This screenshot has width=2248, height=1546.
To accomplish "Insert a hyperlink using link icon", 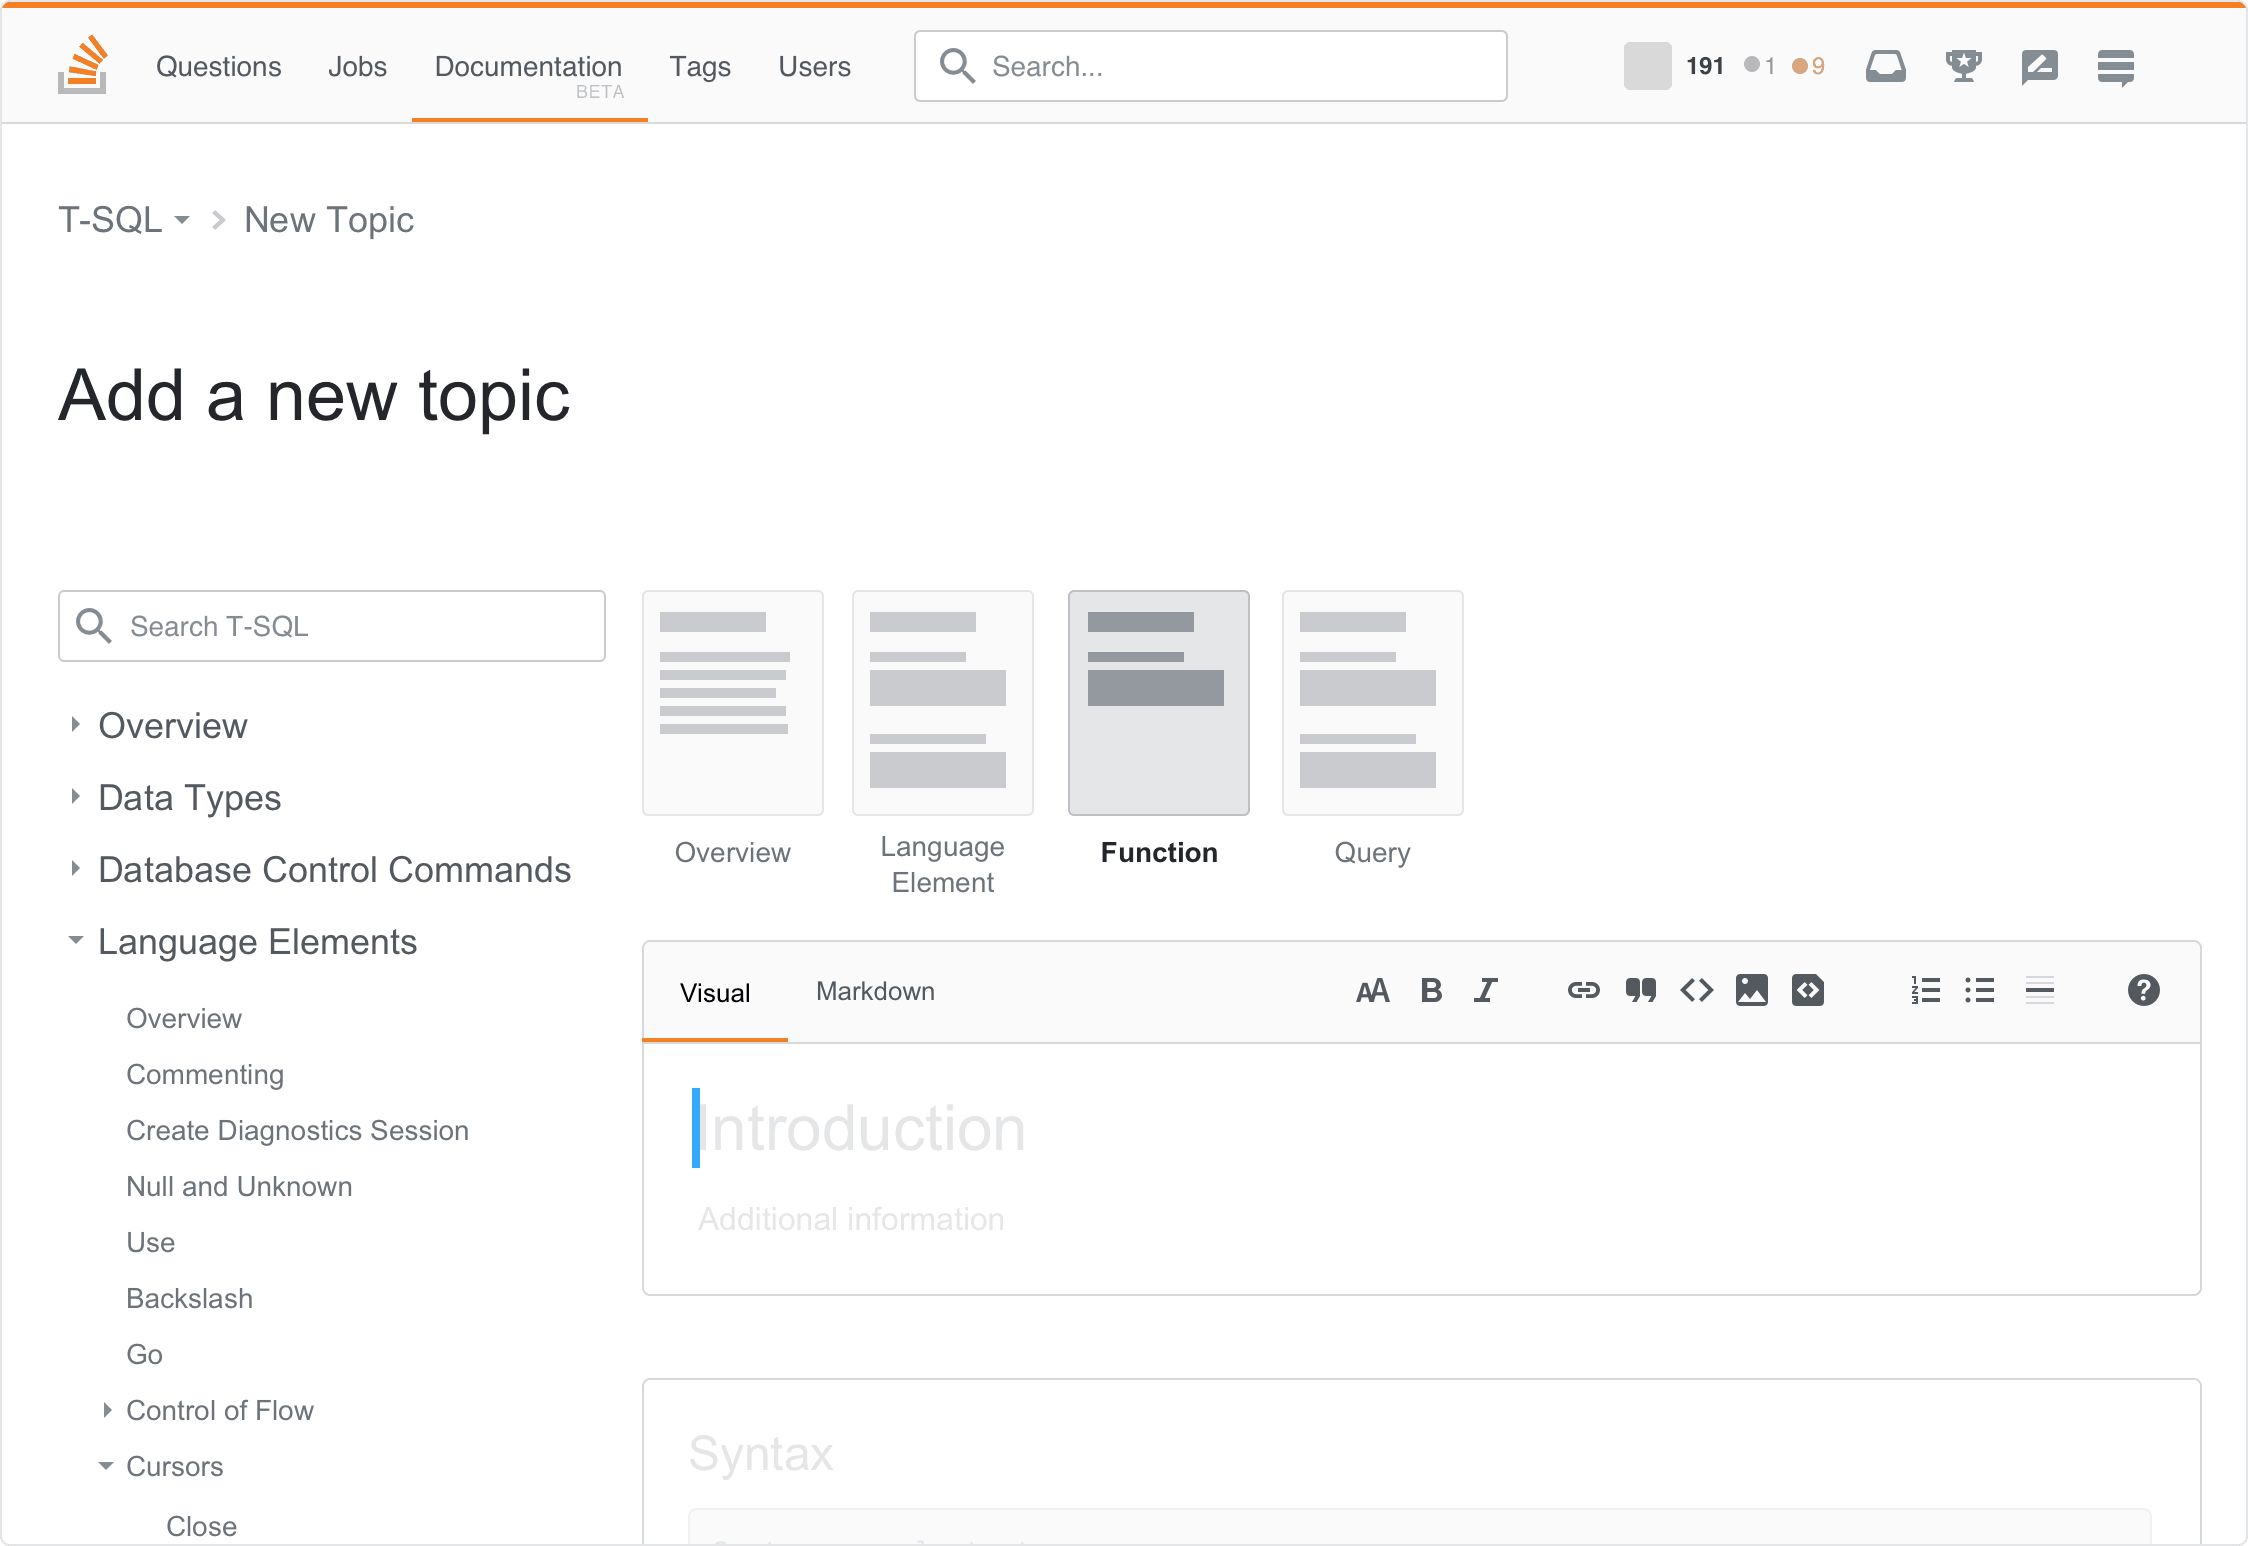I will pyautogui.click(x=1583, y=991).
